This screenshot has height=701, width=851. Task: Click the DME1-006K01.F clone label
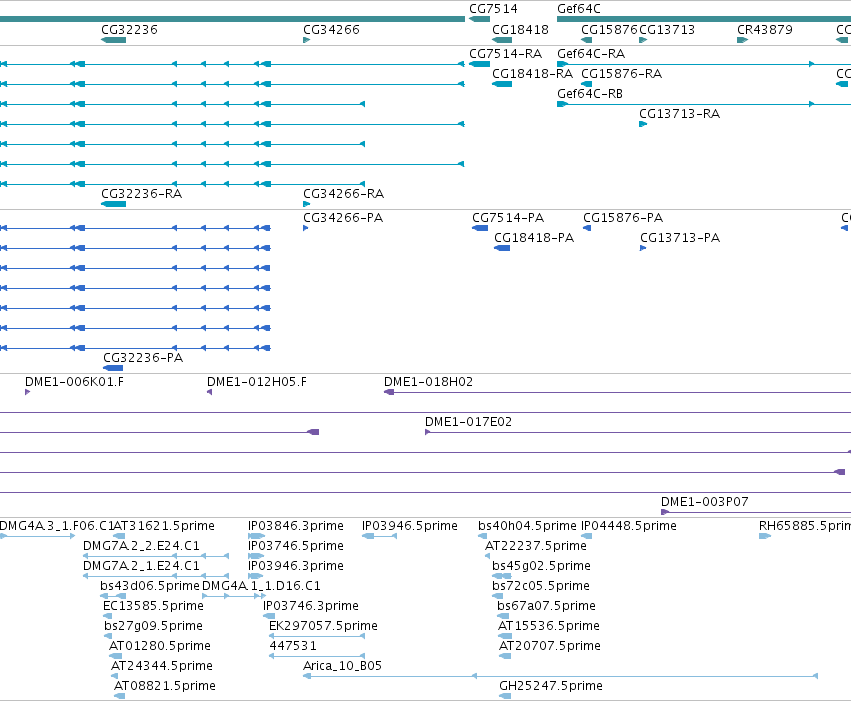74,382
